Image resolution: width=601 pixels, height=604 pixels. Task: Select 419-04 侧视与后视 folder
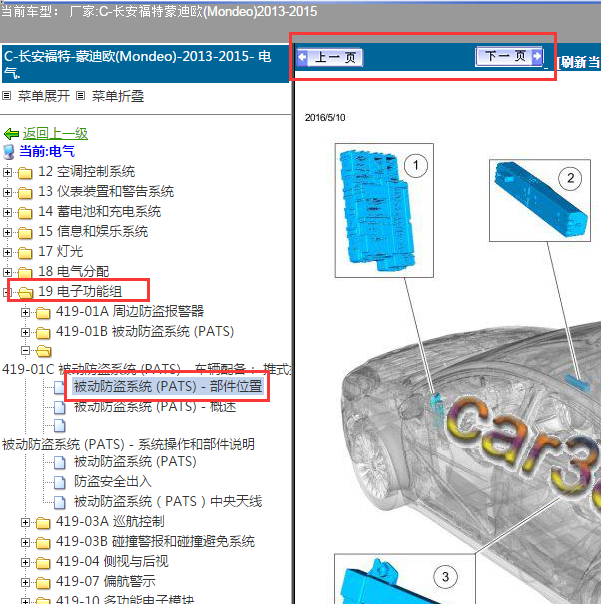[112, 562]
